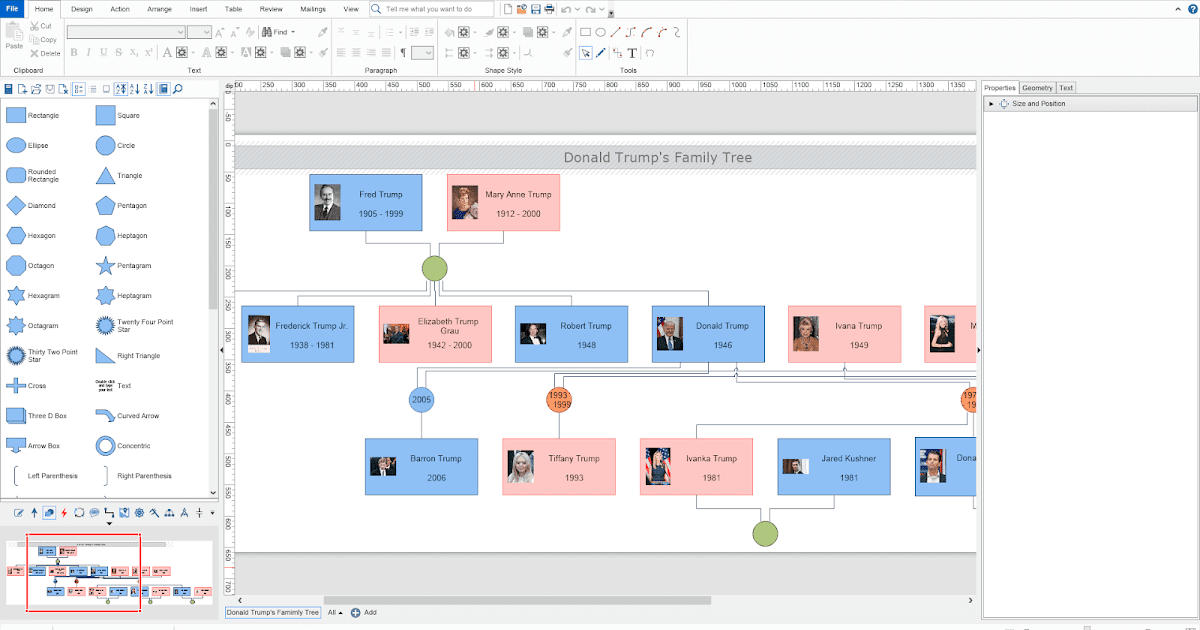Select the Text tool in the Tools group
The width and height of the screenshot is (1200, 630).
coord(632,52)
